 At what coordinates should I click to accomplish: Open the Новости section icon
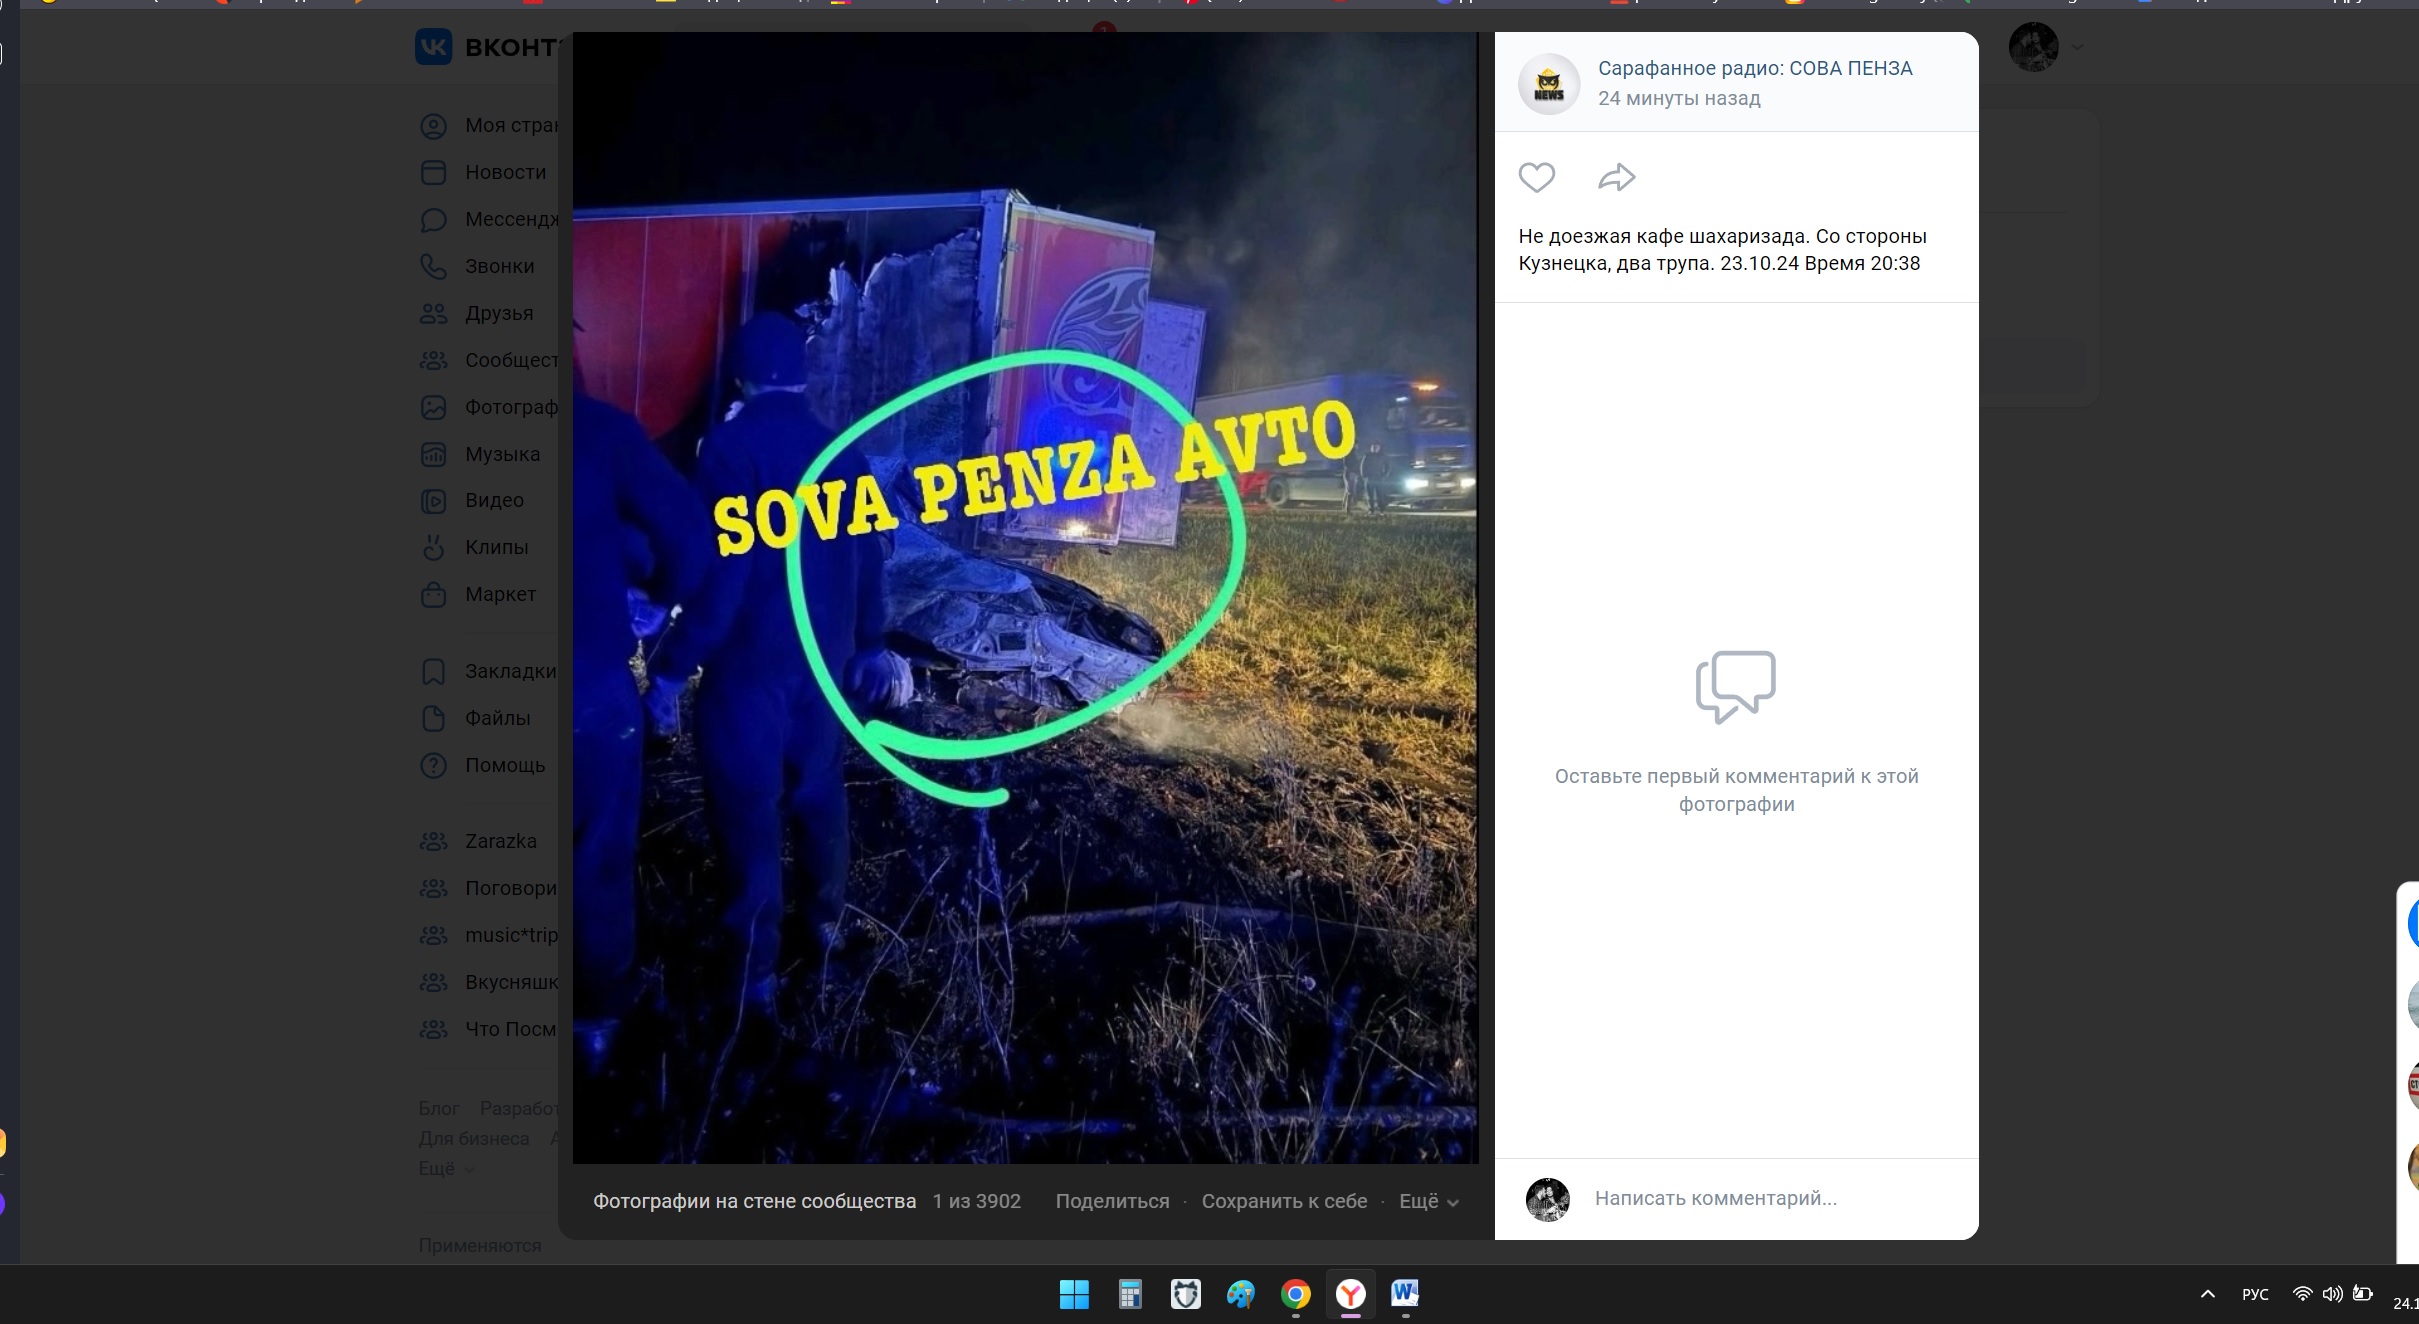click(433, 172)
